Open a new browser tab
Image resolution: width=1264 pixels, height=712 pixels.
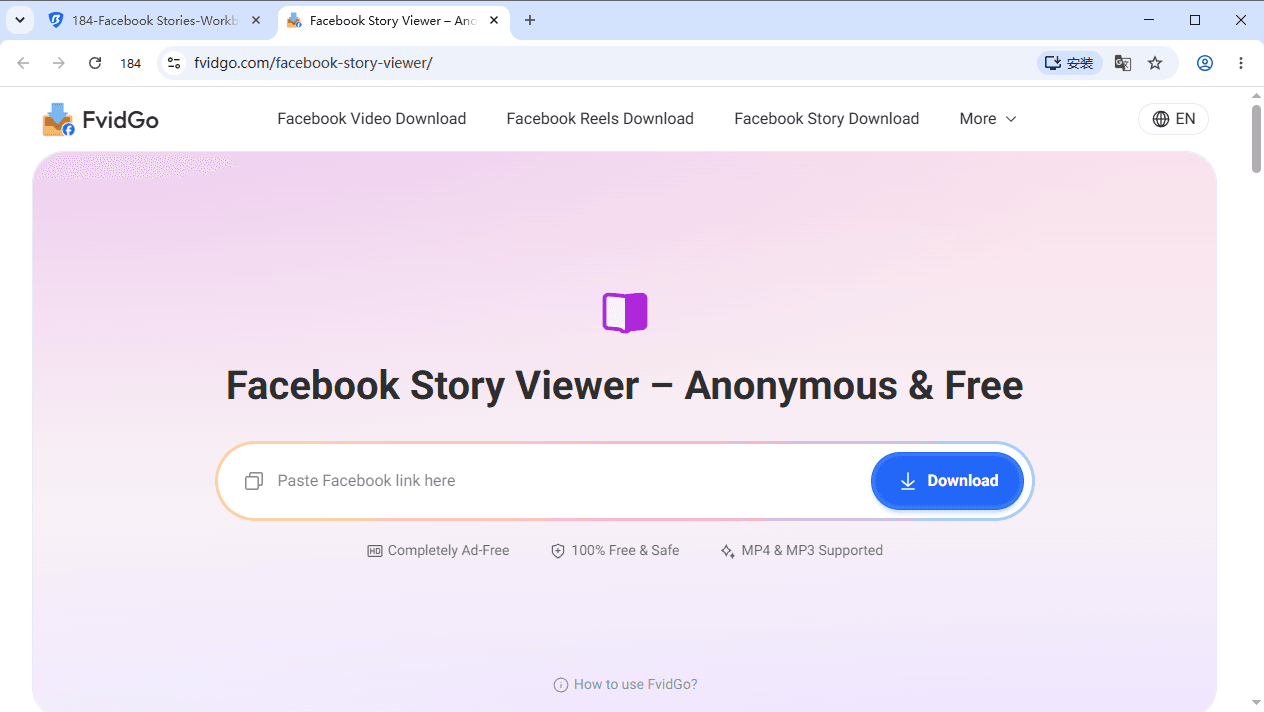530,20
